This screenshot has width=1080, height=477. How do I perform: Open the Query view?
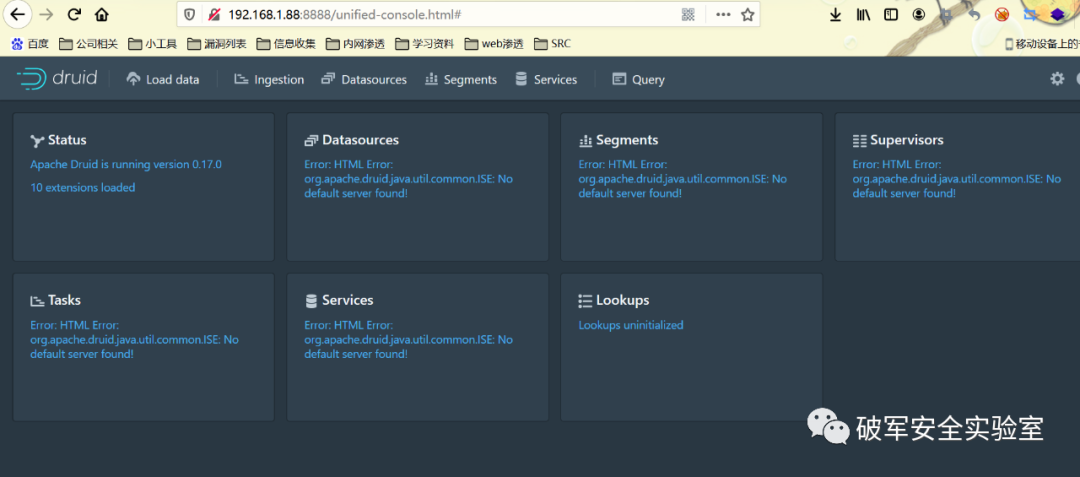pos(638,79)
